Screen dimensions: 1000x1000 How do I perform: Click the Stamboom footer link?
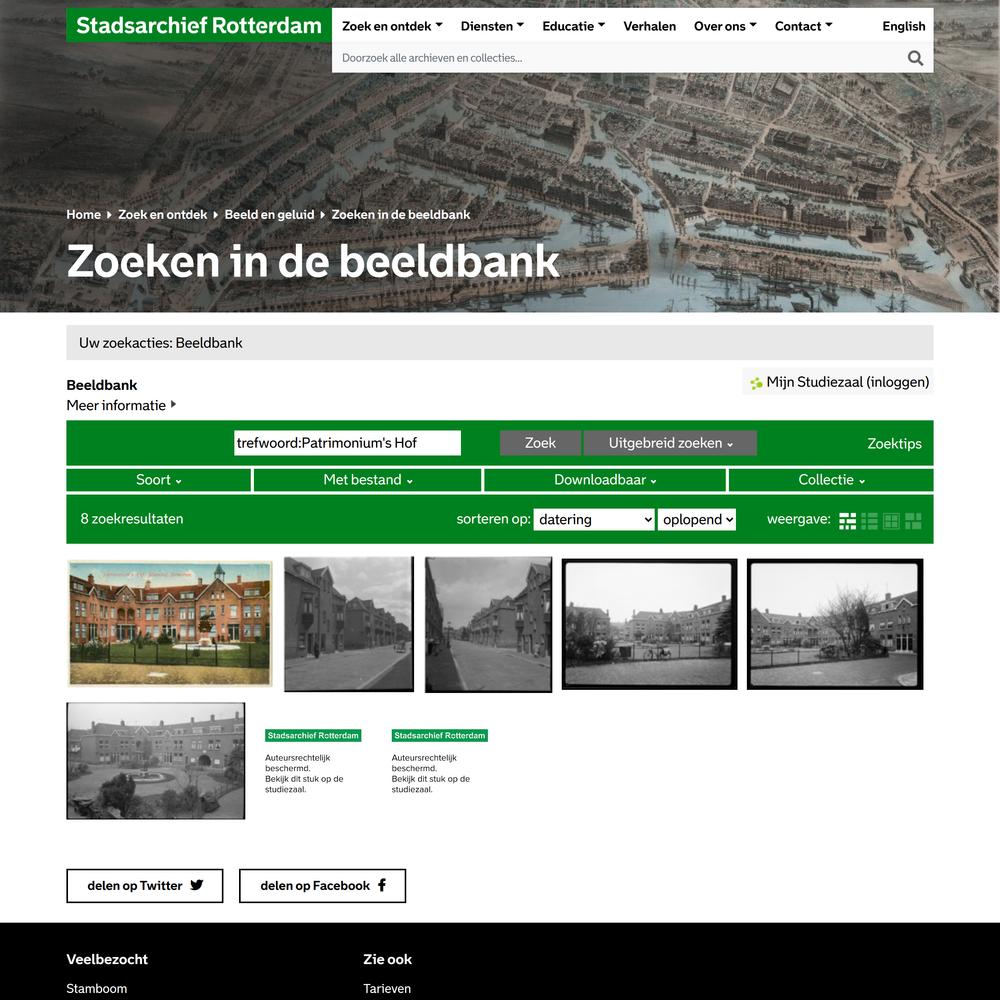(x=97, y=989)
